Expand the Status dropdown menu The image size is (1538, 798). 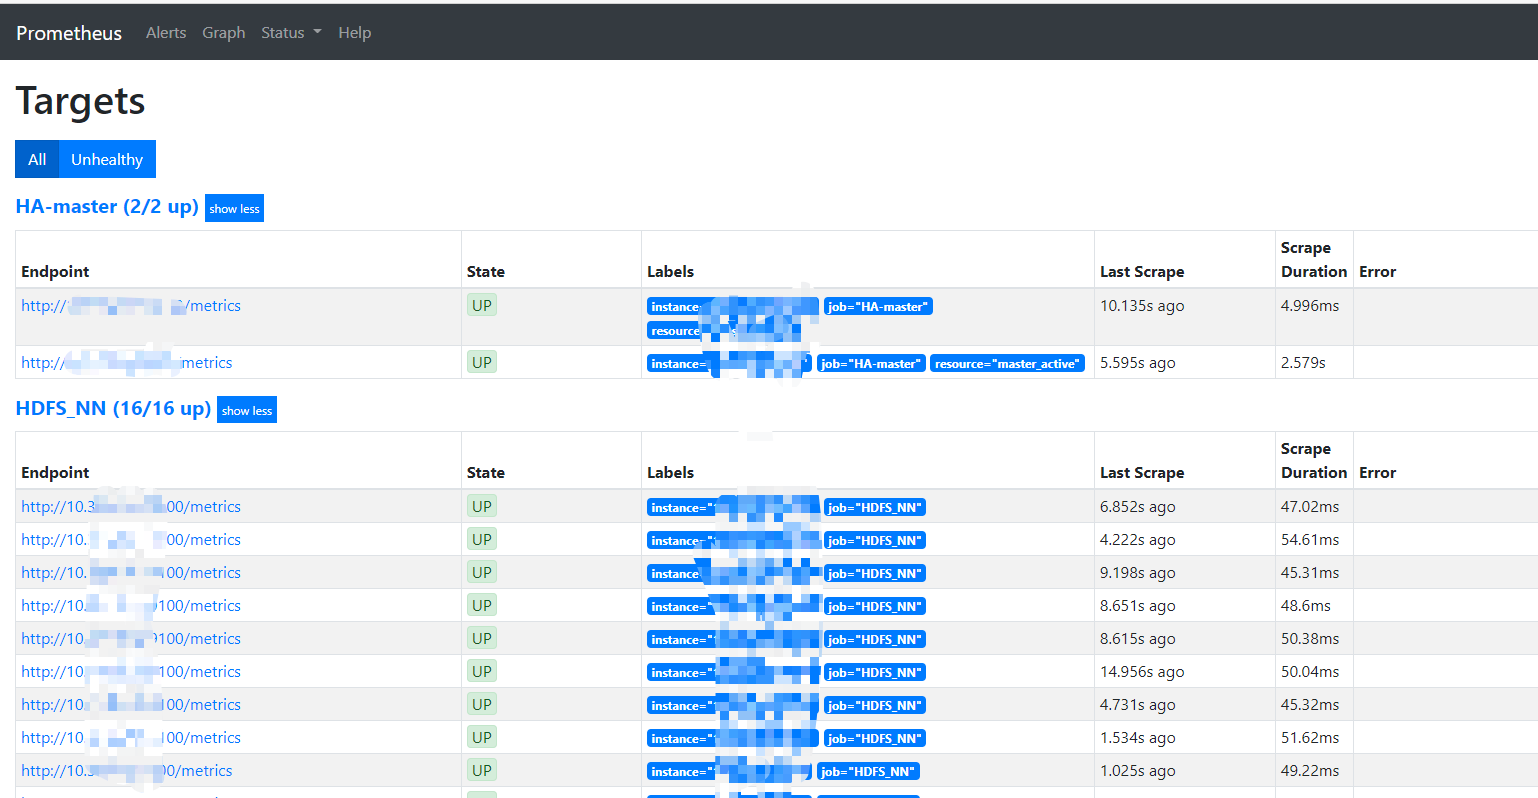[x=291, y=33]
